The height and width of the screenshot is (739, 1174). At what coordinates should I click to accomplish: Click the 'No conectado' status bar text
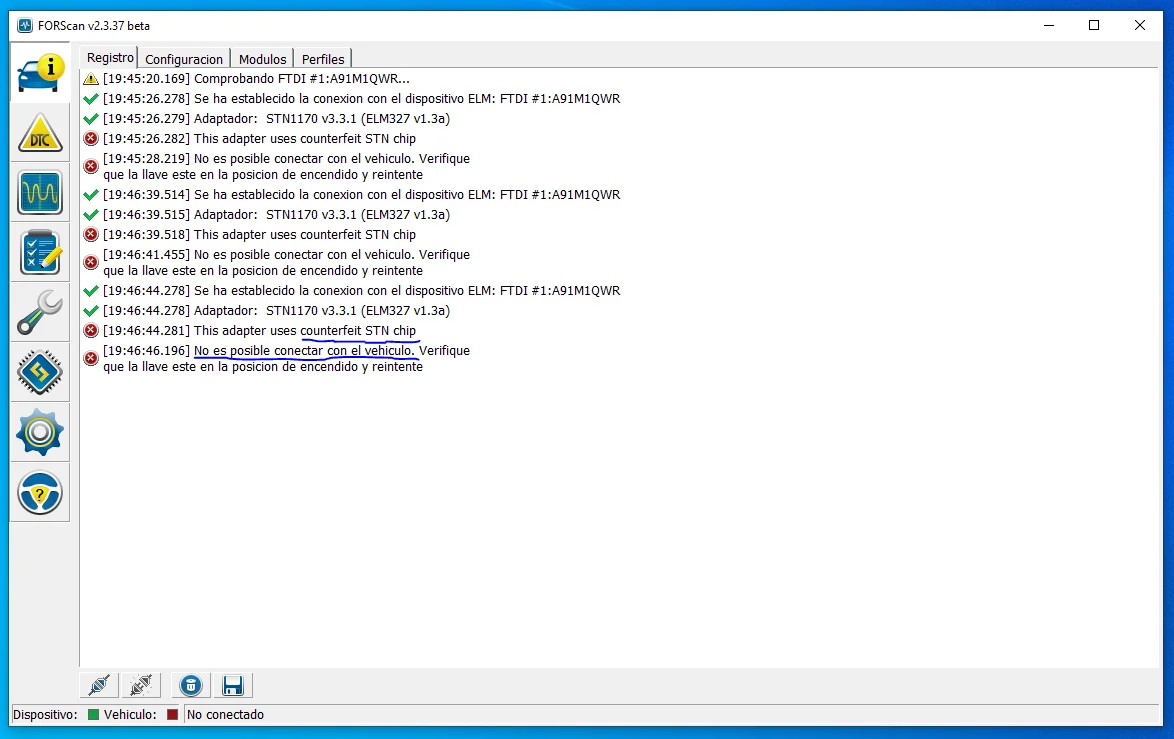pos(225,714)
